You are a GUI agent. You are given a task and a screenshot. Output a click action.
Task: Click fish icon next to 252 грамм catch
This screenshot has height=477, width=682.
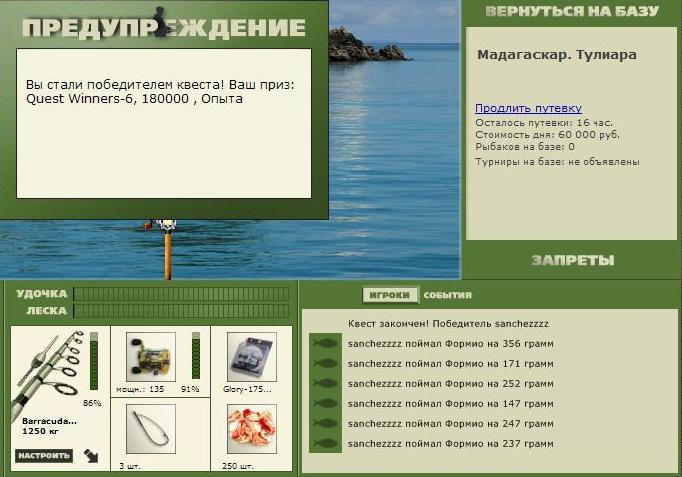pos(325,384)
